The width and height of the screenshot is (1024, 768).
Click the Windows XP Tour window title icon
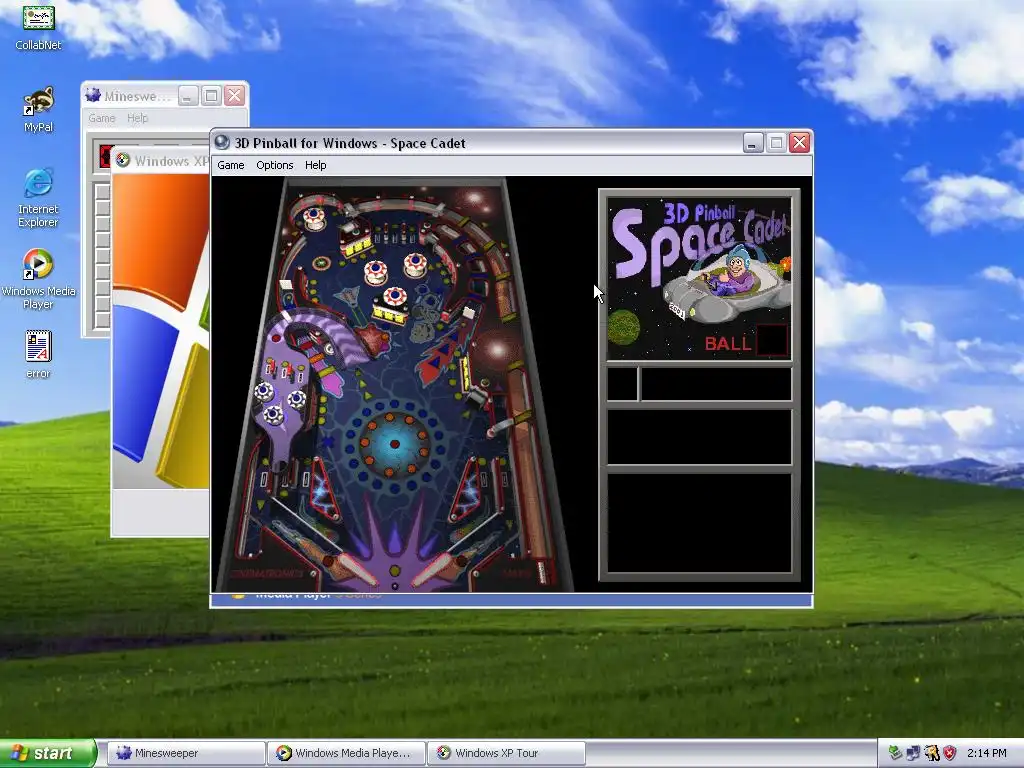coord(123,160)
